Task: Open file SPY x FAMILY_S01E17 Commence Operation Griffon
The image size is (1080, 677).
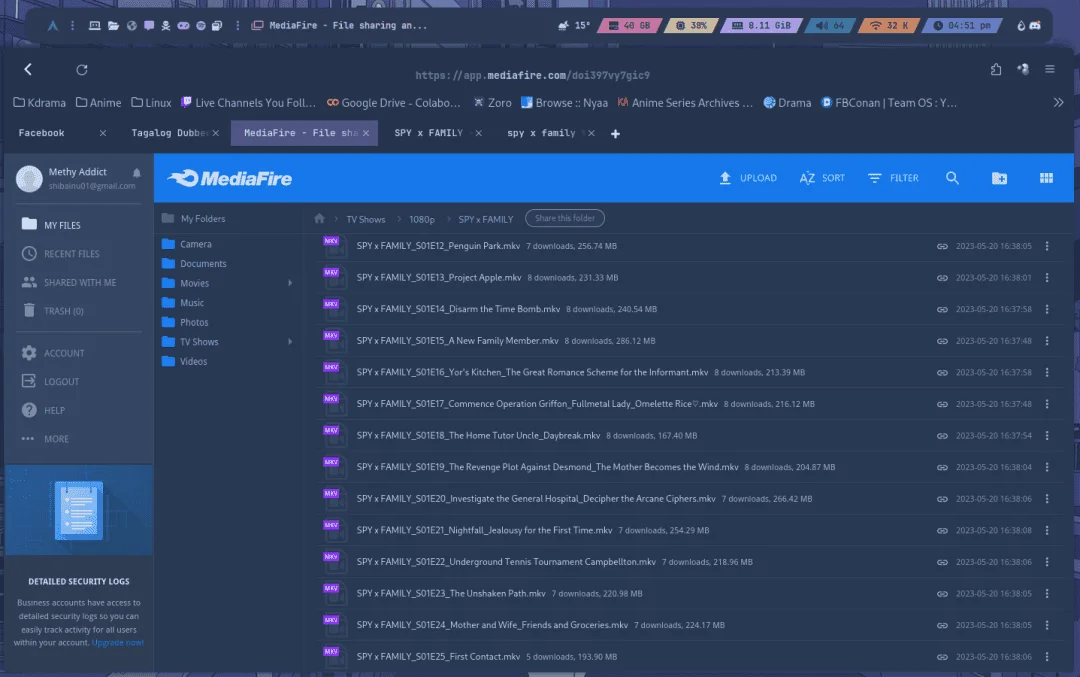Action: (537, 404)
